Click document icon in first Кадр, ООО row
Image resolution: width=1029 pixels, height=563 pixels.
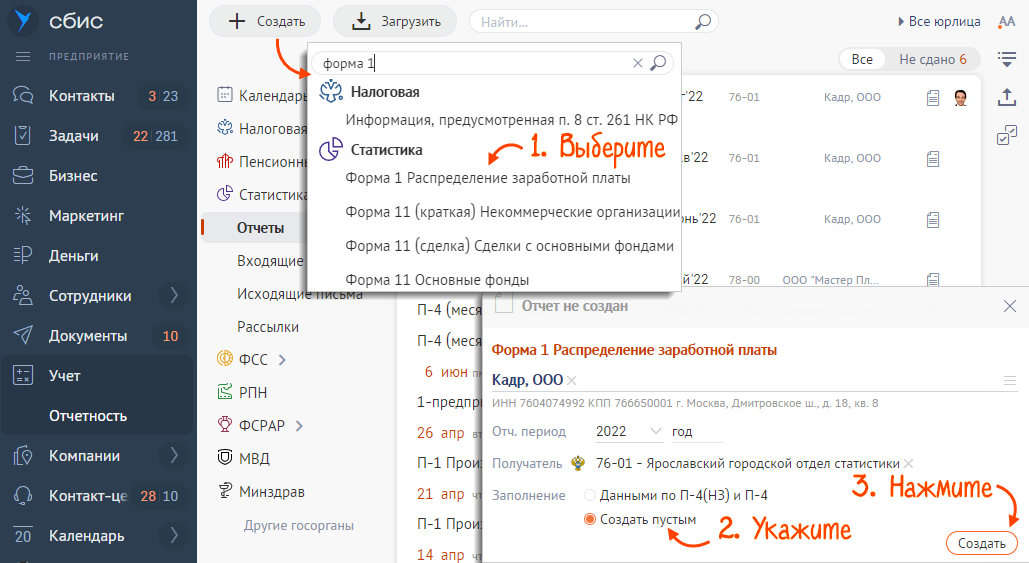click(933, 98)
